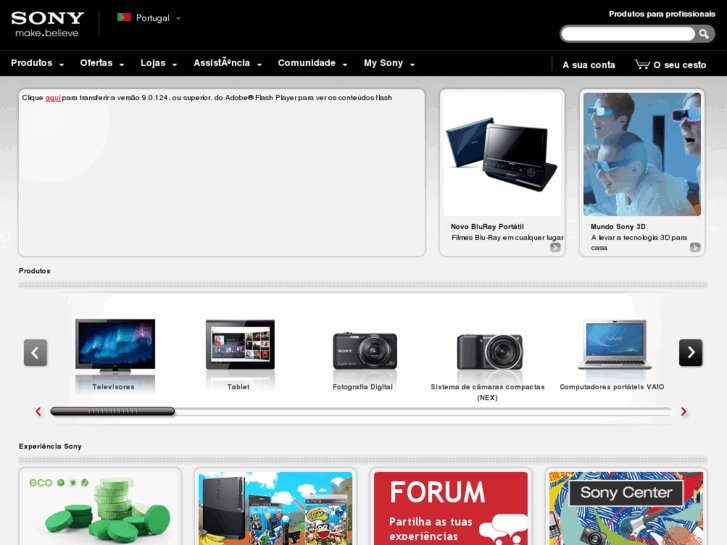Open the Portugal country selector dropdown
Screen dimensions: 727x545
coord(149,18)
